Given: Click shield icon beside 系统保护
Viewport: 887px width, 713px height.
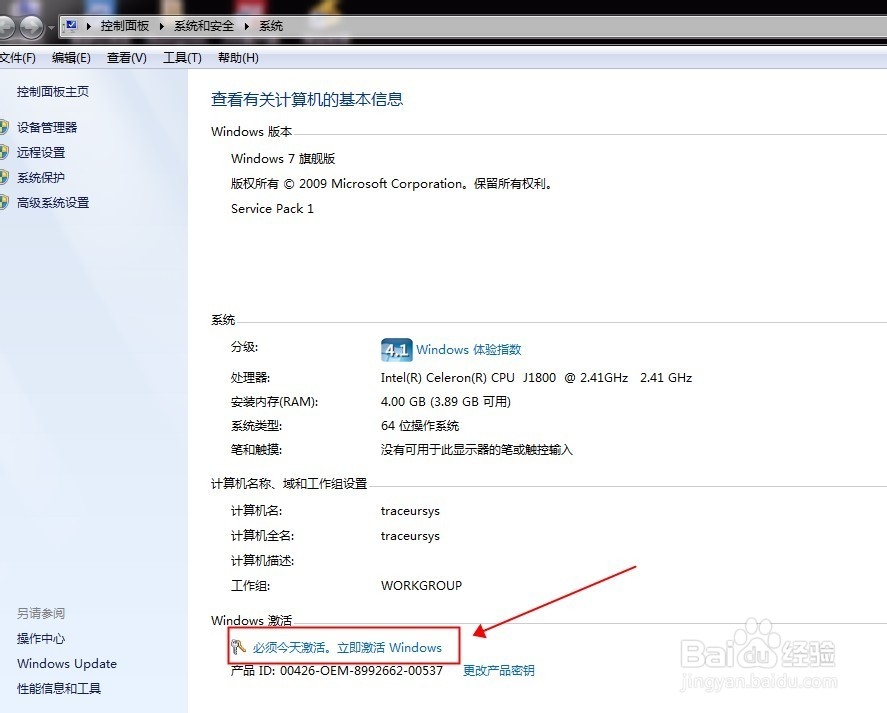Looking at the screenshot, I should 5,177.
